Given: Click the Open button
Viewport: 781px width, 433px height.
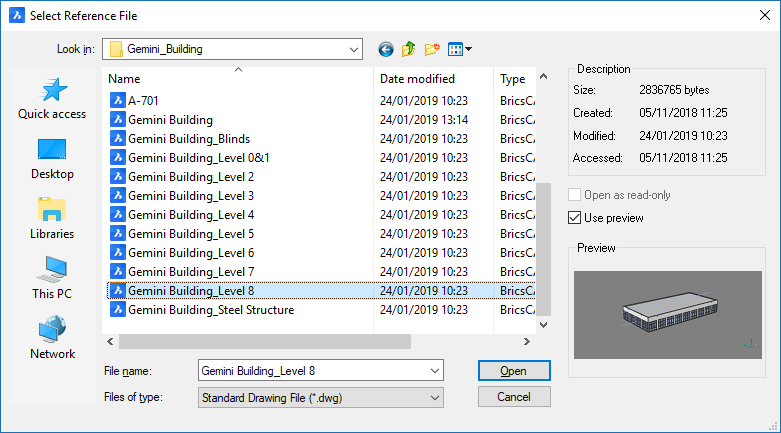Looking at the screenshot, I should point(513,371).
